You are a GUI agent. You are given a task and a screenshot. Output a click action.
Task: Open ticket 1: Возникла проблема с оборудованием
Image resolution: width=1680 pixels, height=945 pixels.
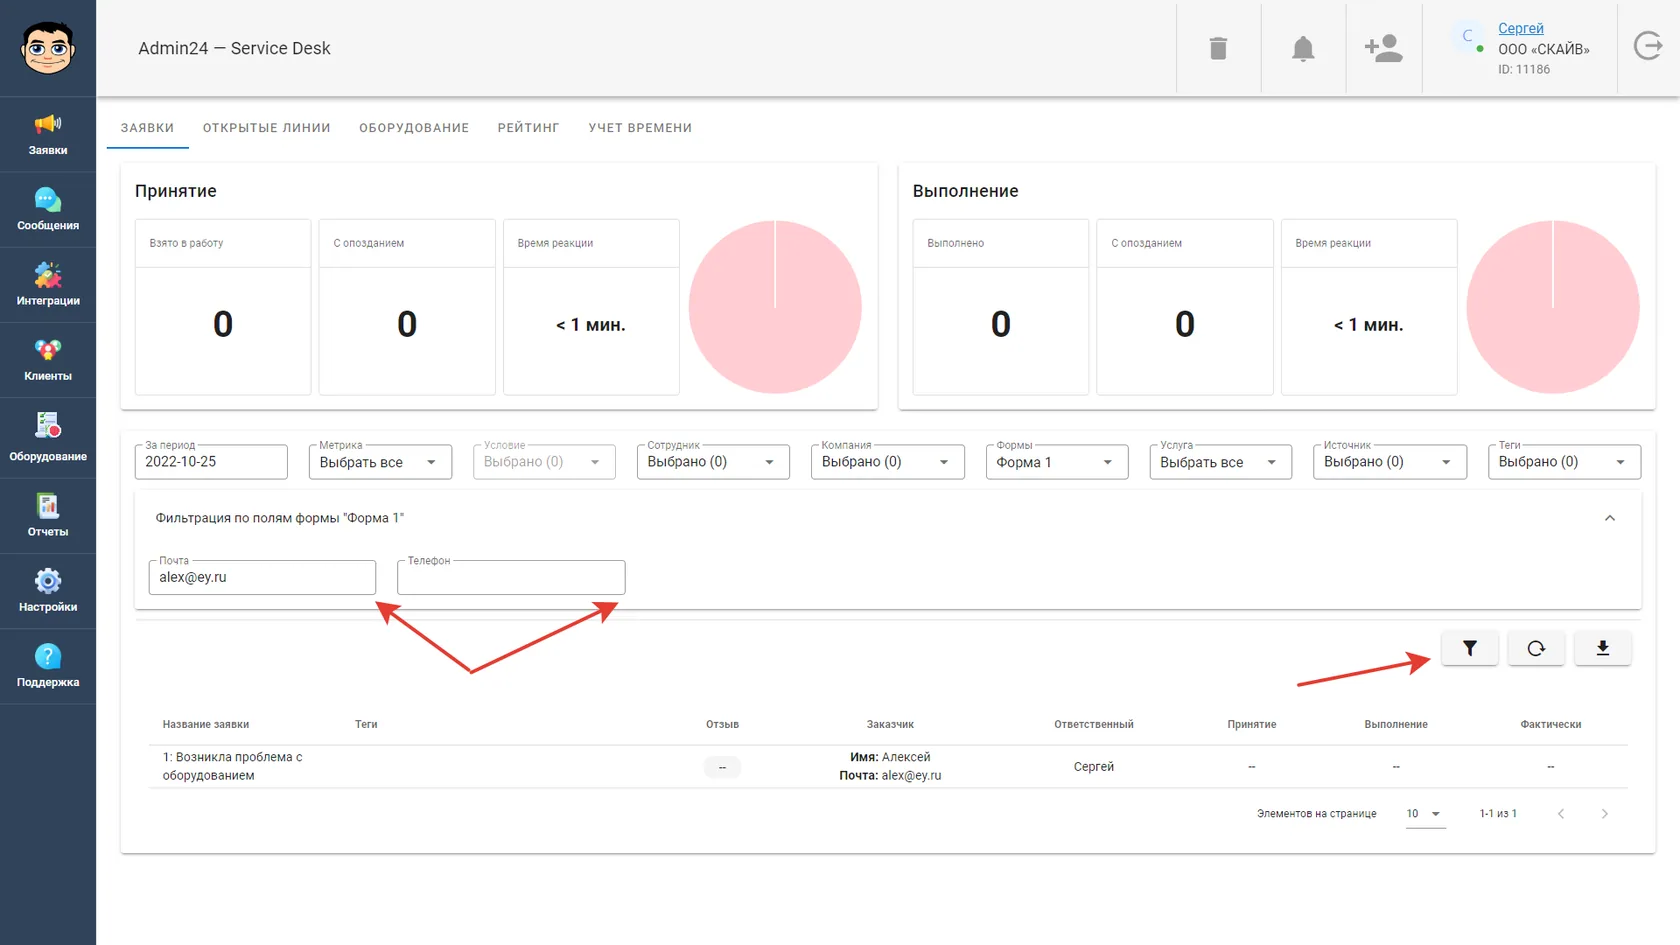click(x=232, y=766)
